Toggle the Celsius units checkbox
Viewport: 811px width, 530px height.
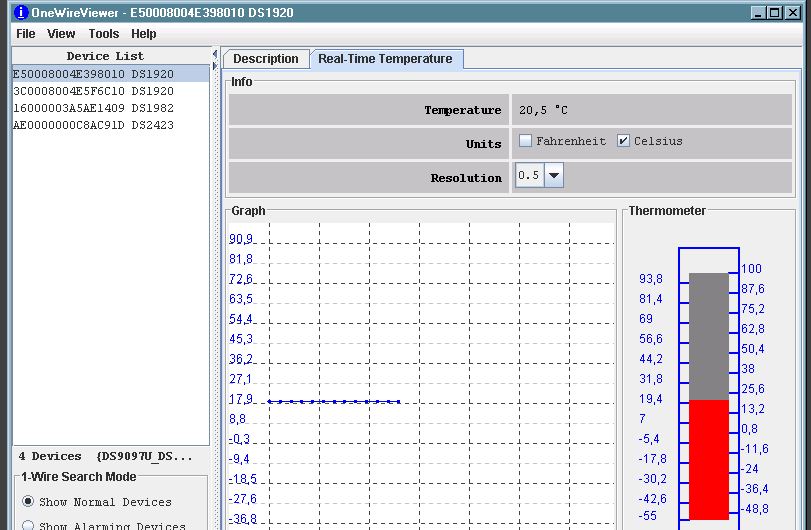(624, 141)
